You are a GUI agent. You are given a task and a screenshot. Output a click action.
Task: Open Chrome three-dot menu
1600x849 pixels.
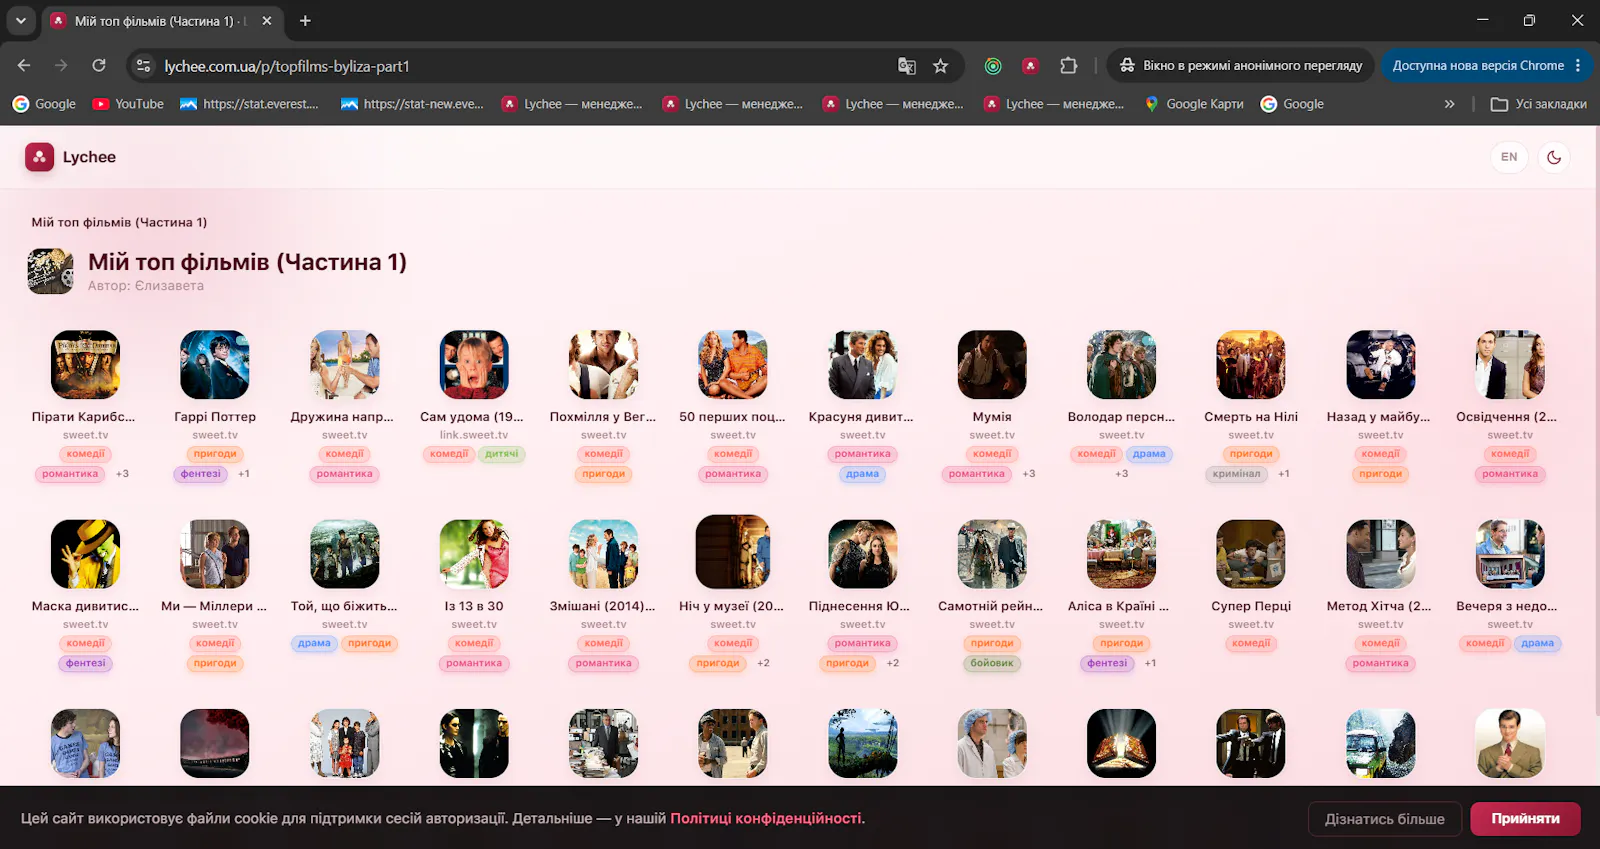(1578, 66)
